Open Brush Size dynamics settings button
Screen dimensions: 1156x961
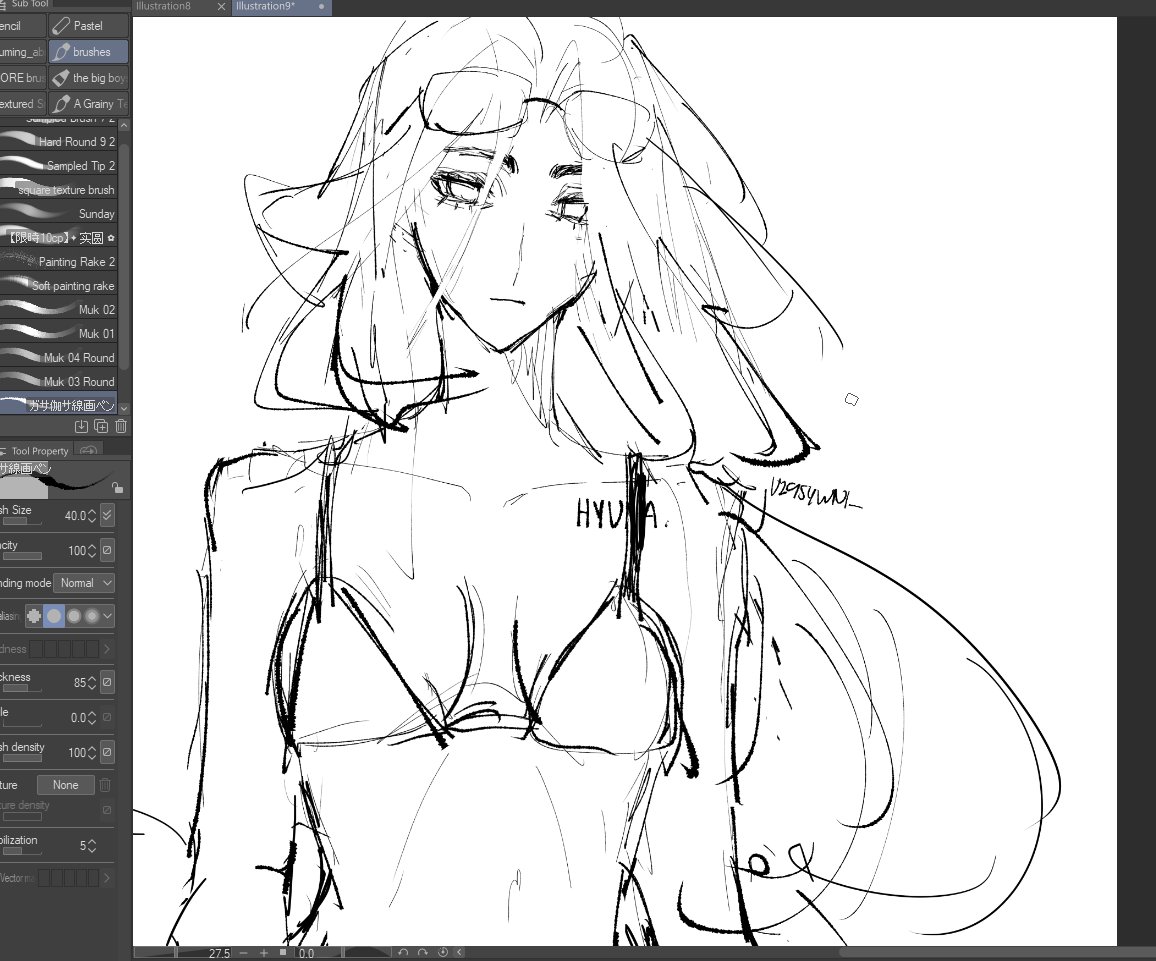coord(107,515)
